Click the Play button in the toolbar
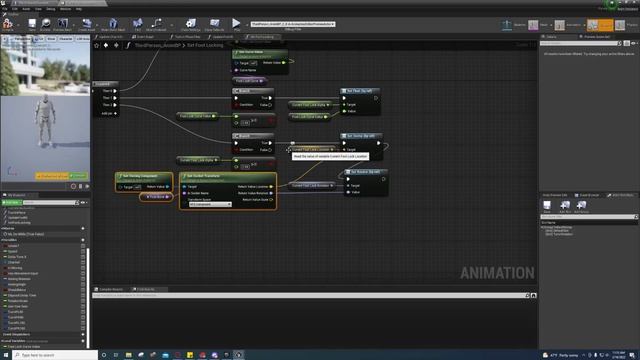The image size is (640, 360). [x=236, y=24]
